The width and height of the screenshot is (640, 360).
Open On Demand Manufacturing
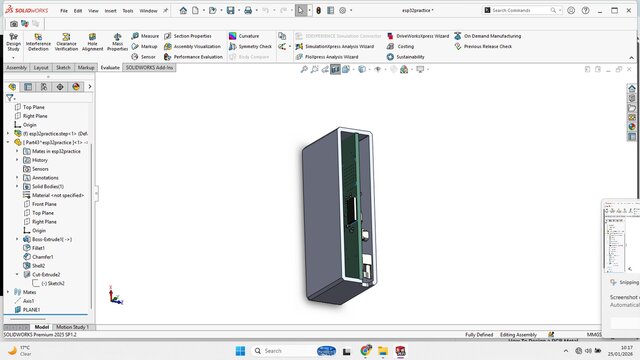(487, 36)
